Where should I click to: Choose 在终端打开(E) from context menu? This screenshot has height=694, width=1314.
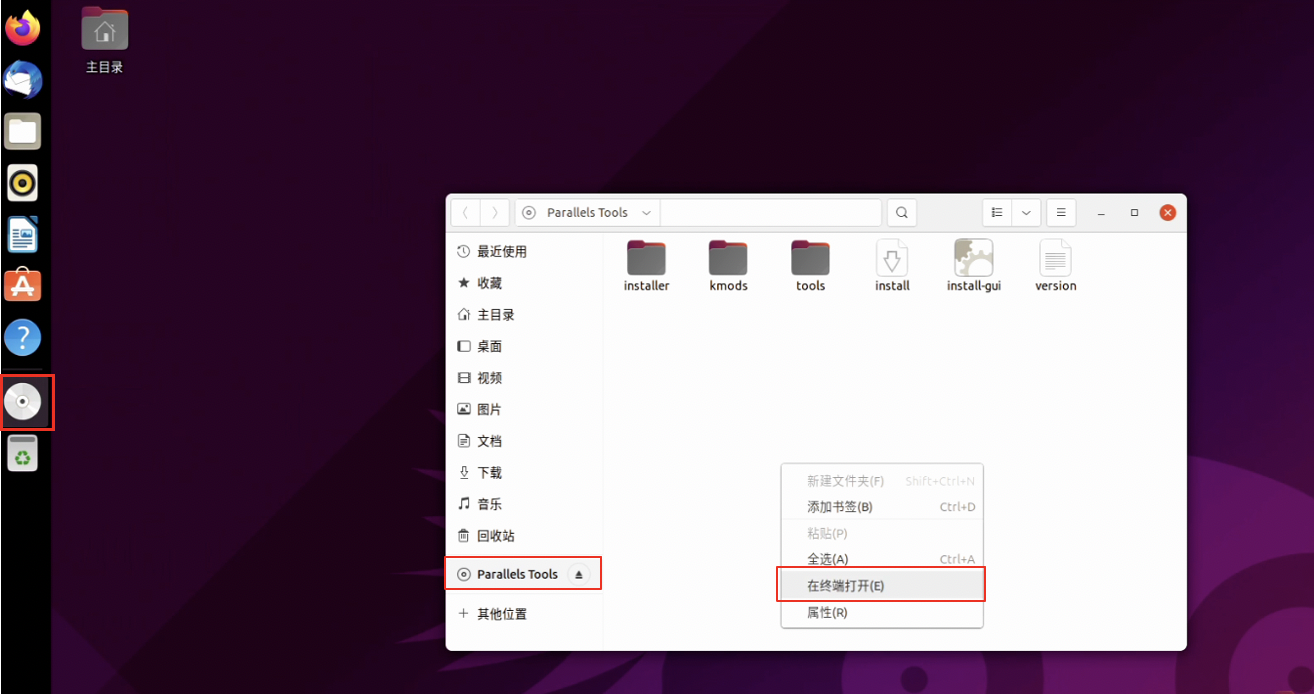881,585
